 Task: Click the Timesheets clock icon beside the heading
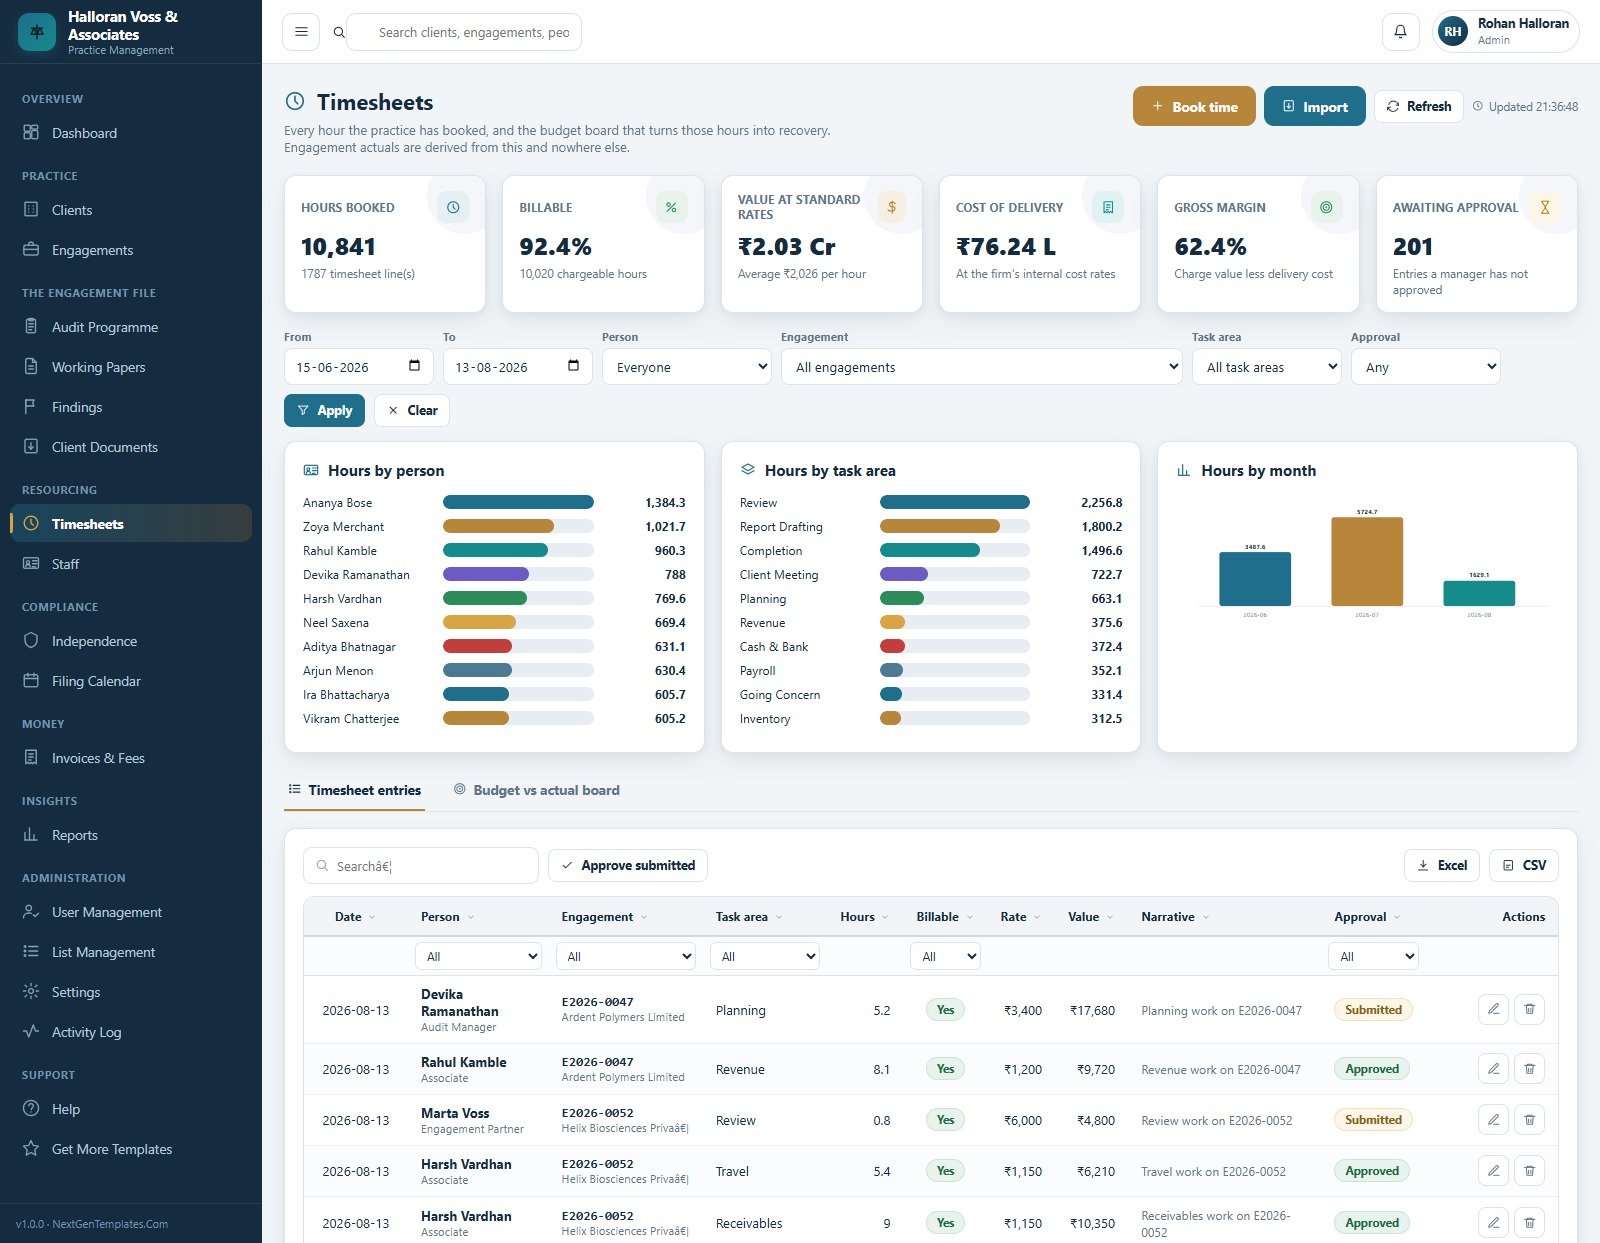tap(295, 101)
